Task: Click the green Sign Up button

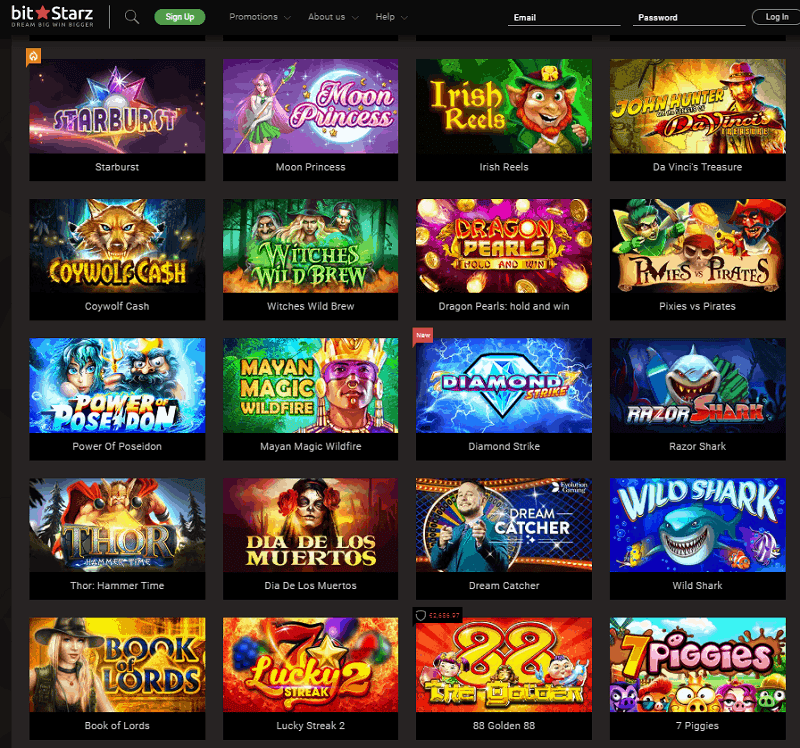Action: [x=180, y=17]
